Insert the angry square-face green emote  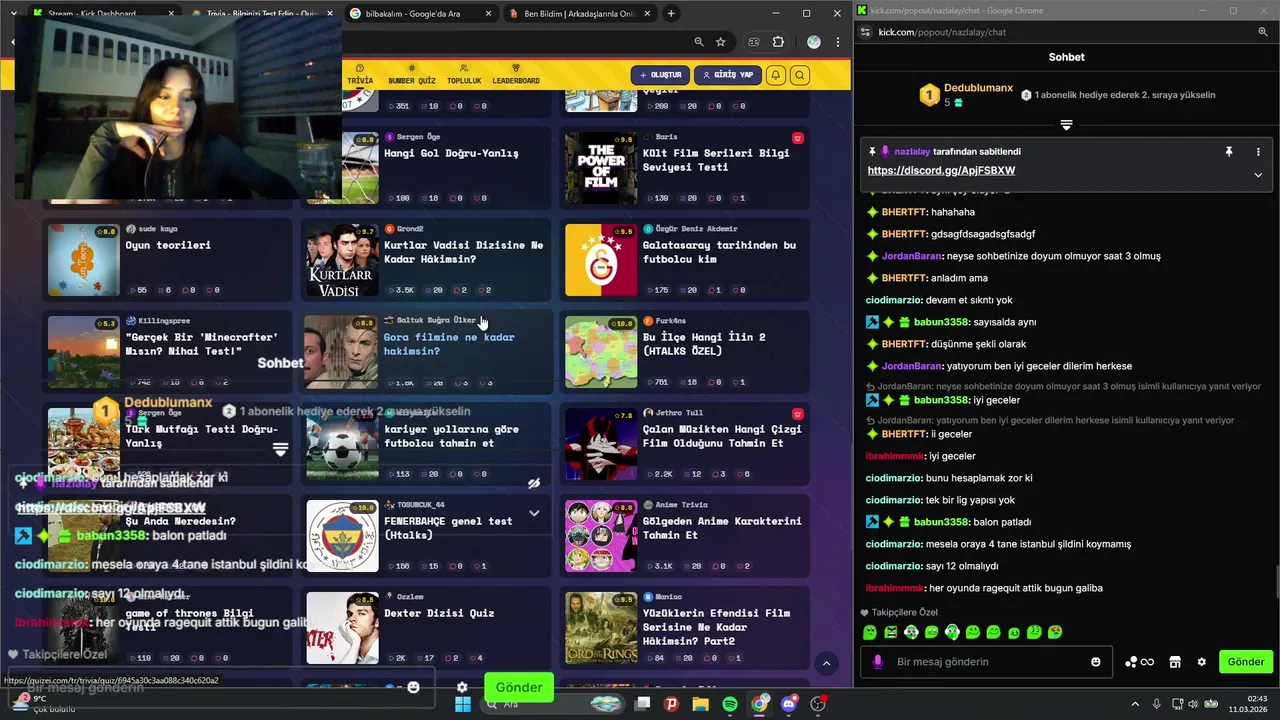[891, 632]
